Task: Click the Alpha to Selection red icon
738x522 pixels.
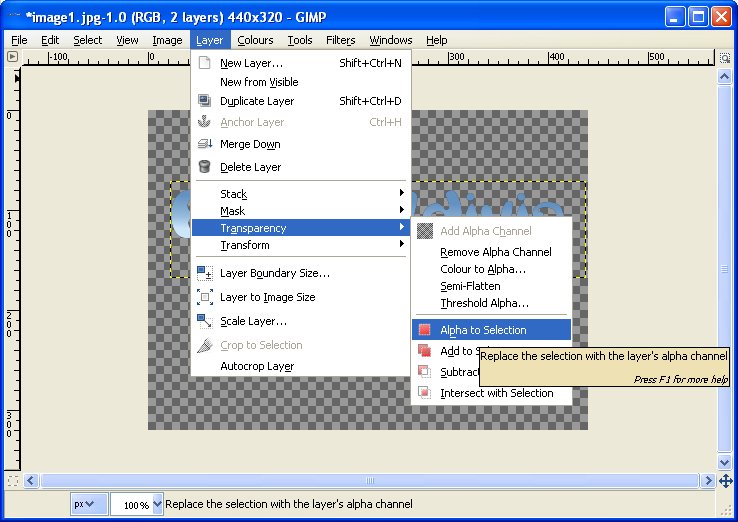Action: 425,329
